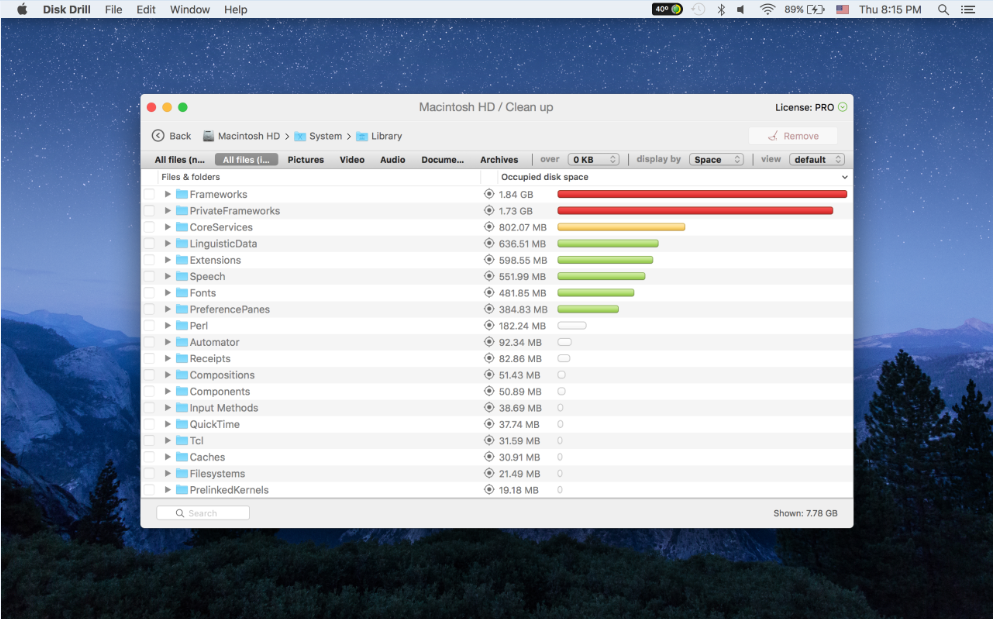Screen dimensions: 993x619
Task: Click the green License PRO status icon
Action: [842, 107]
